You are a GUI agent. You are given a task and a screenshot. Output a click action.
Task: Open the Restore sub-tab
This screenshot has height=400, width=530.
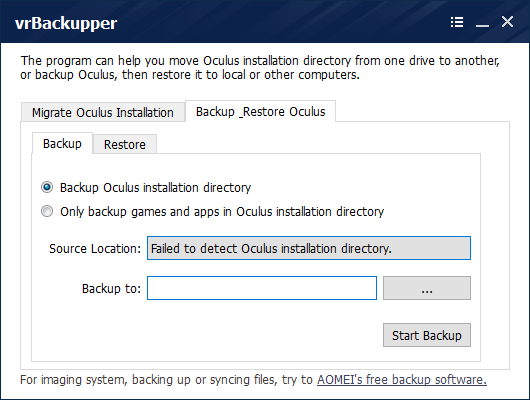coord(125,144)
